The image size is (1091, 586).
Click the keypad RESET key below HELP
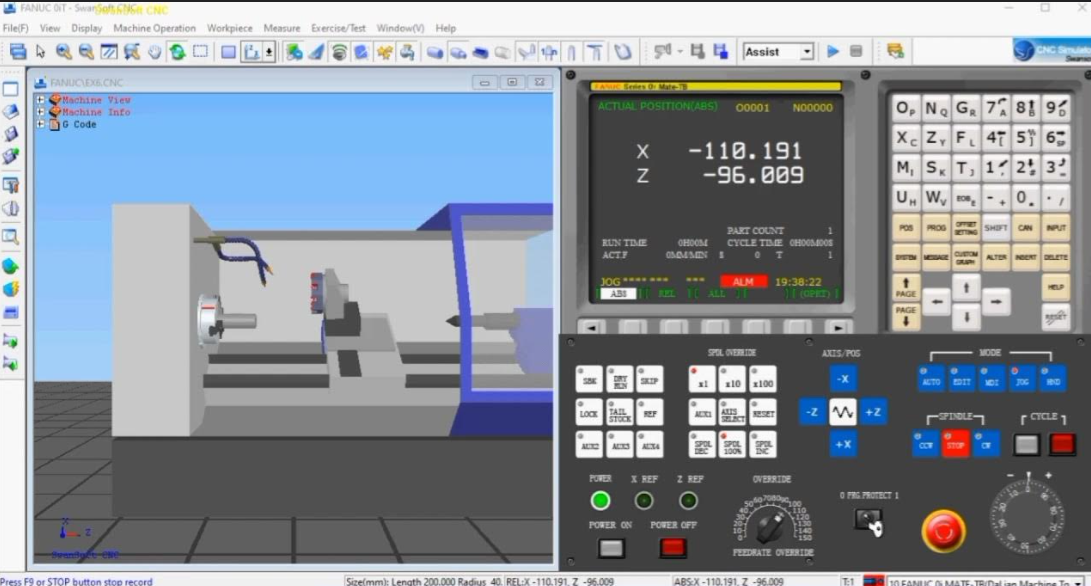[1056, 317]
